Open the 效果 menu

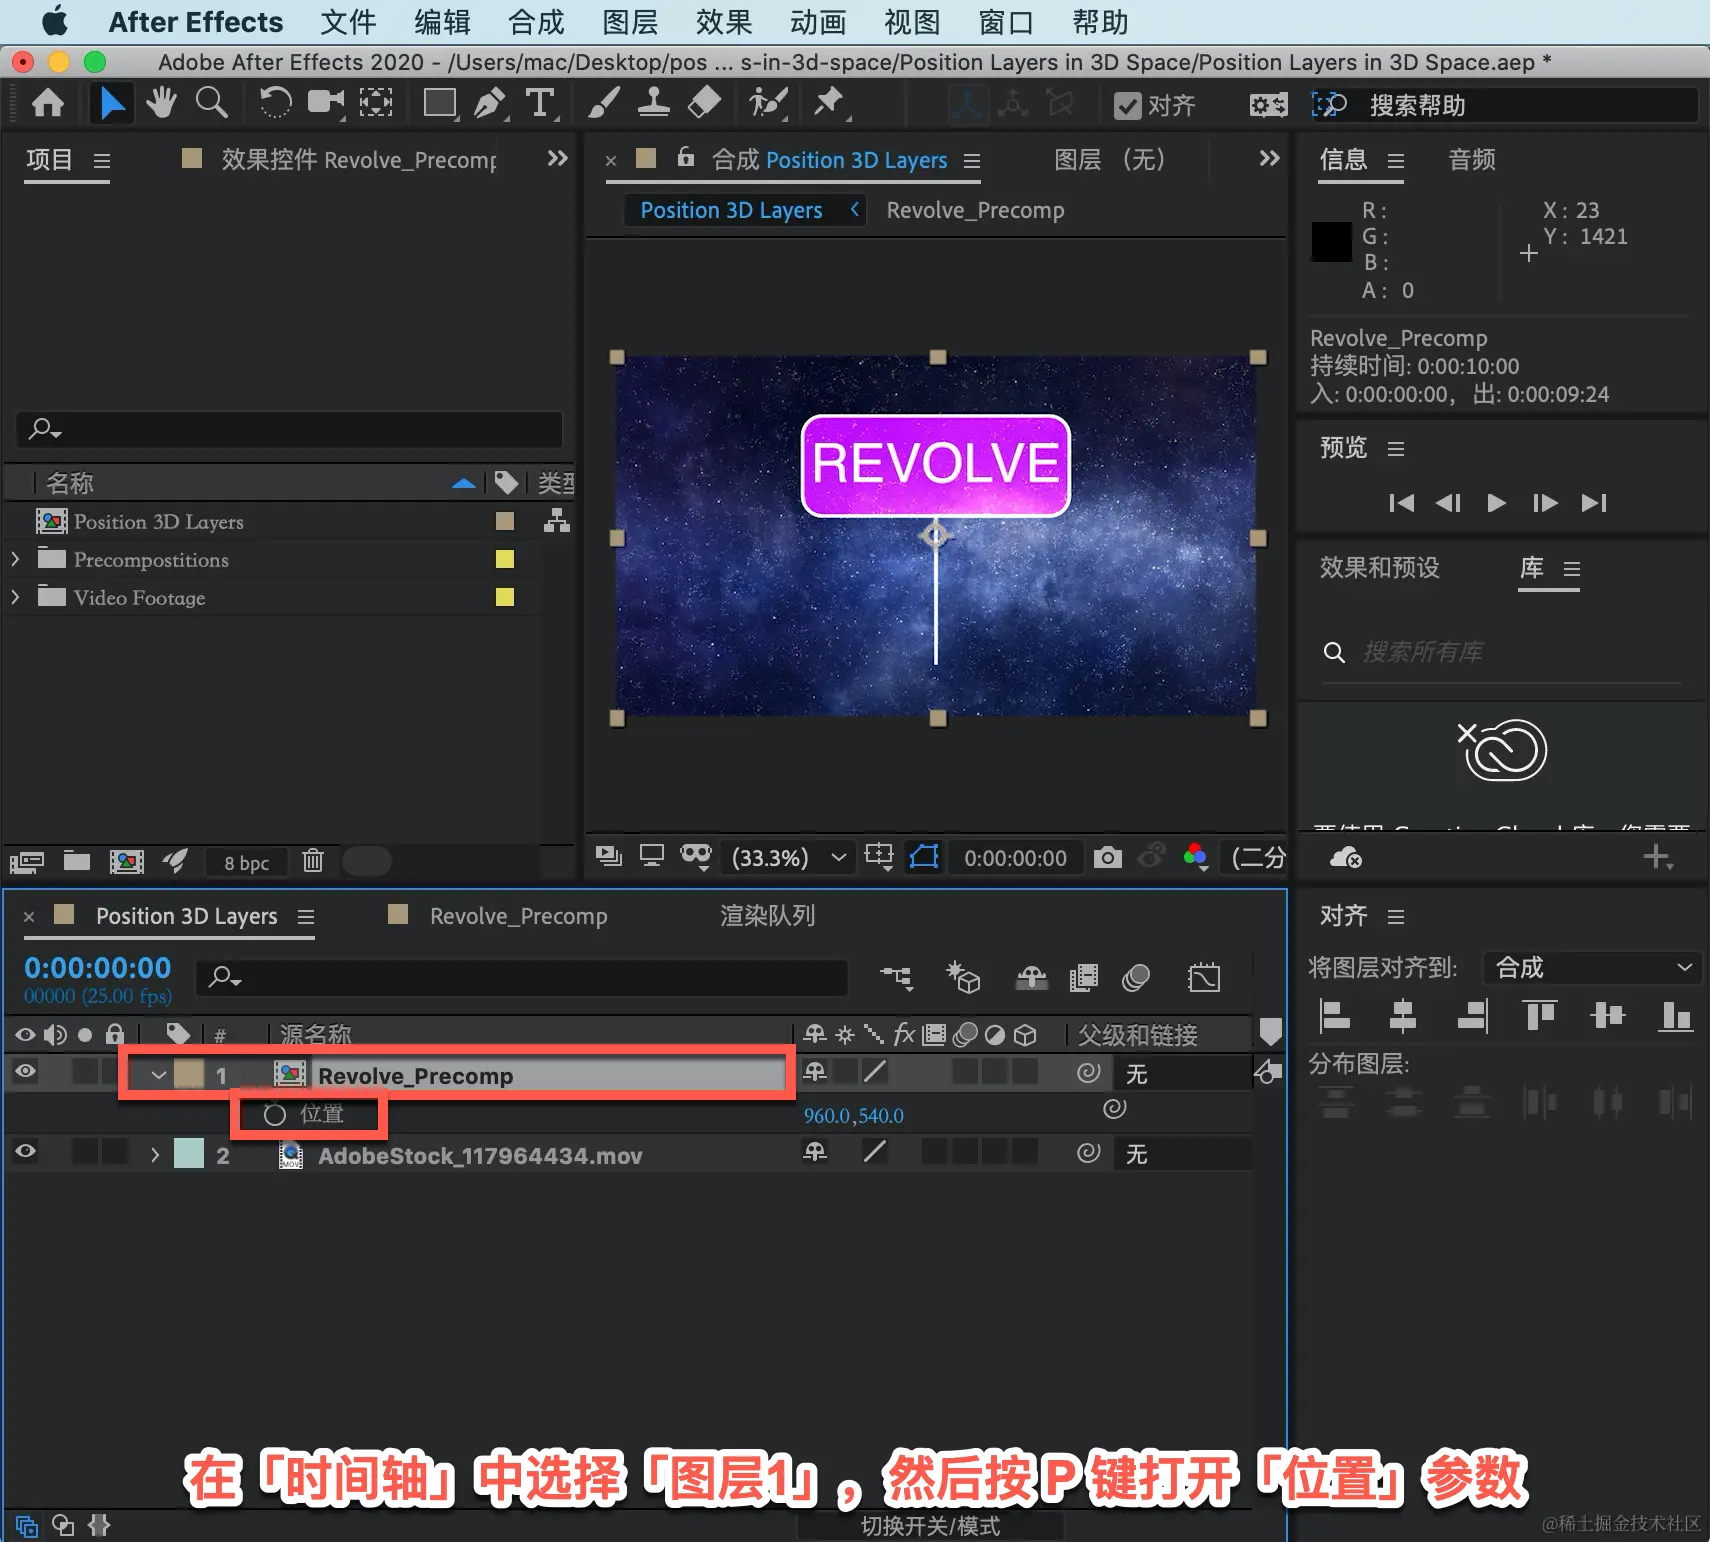[723, 22]
